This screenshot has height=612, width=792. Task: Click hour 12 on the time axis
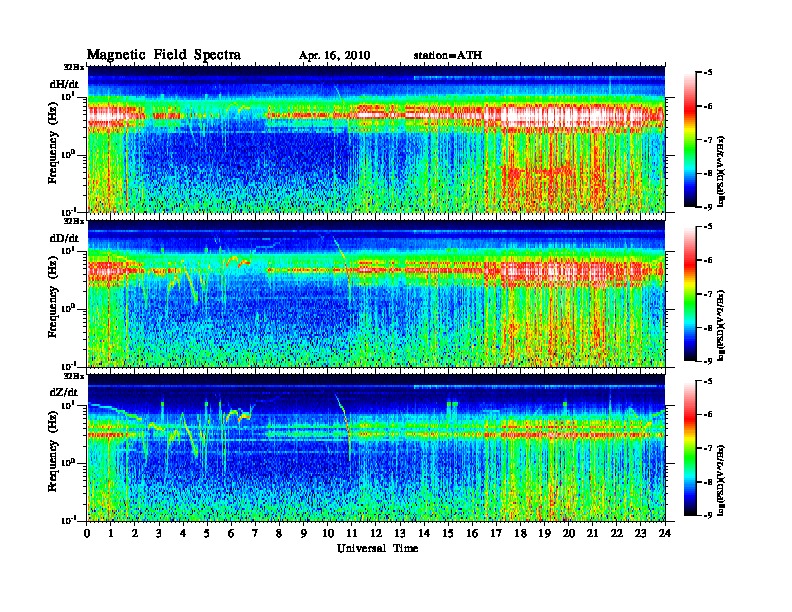[x=376, y=534]
